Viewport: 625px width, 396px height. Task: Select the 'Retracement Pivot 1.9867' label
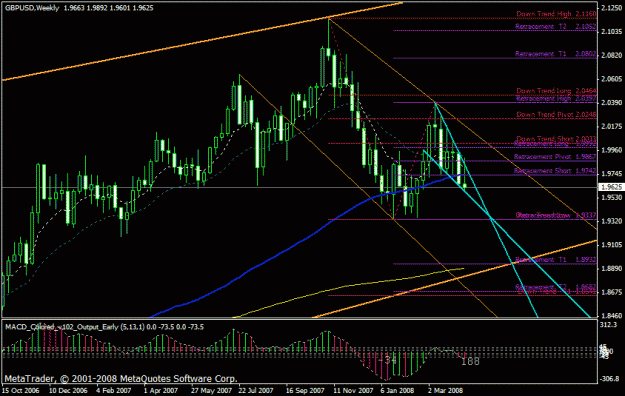click(x=555, y=157)
